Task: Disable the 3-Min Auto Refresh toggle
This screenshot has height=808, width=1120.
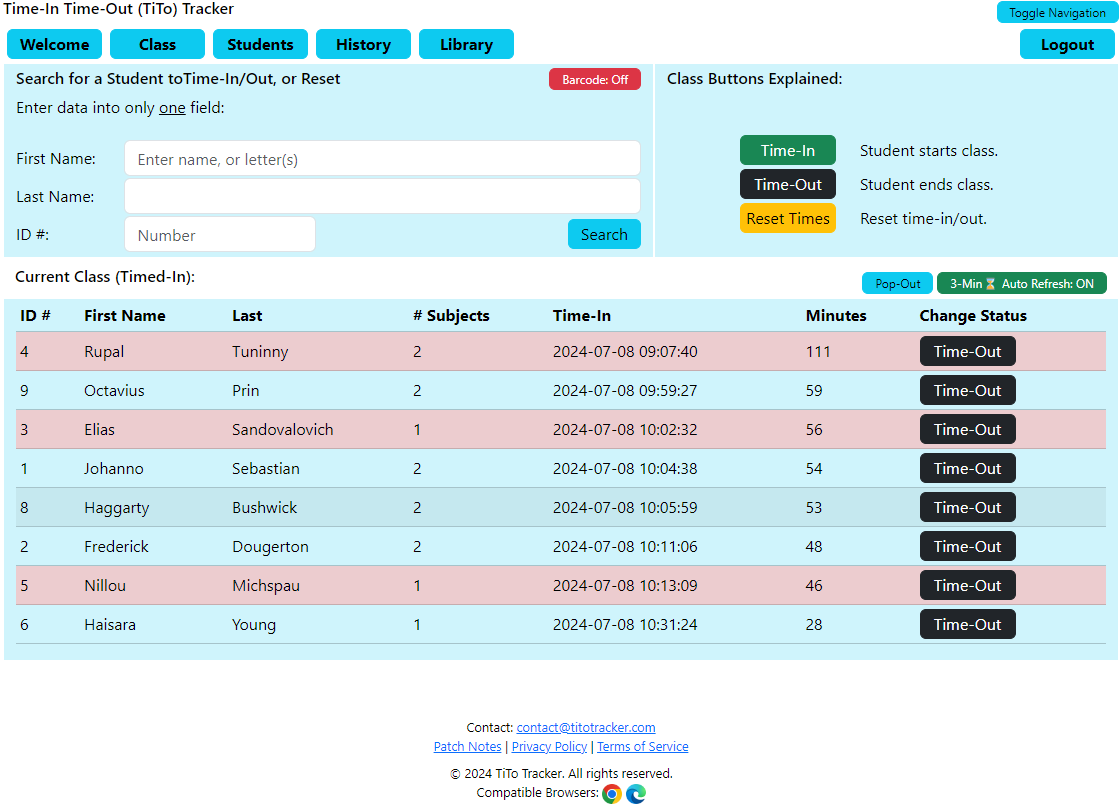Action: 1021,284
